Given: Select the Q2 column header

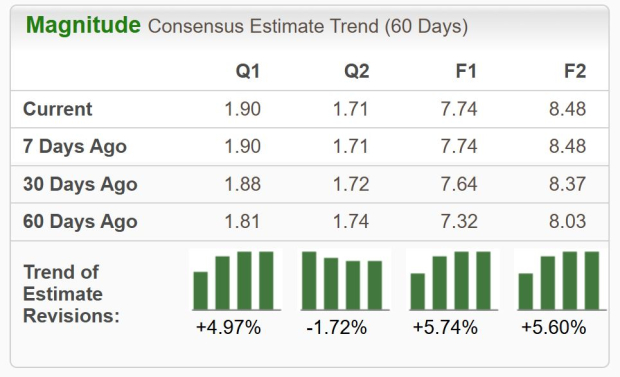Looking at the screenshot, I should 357,72.
